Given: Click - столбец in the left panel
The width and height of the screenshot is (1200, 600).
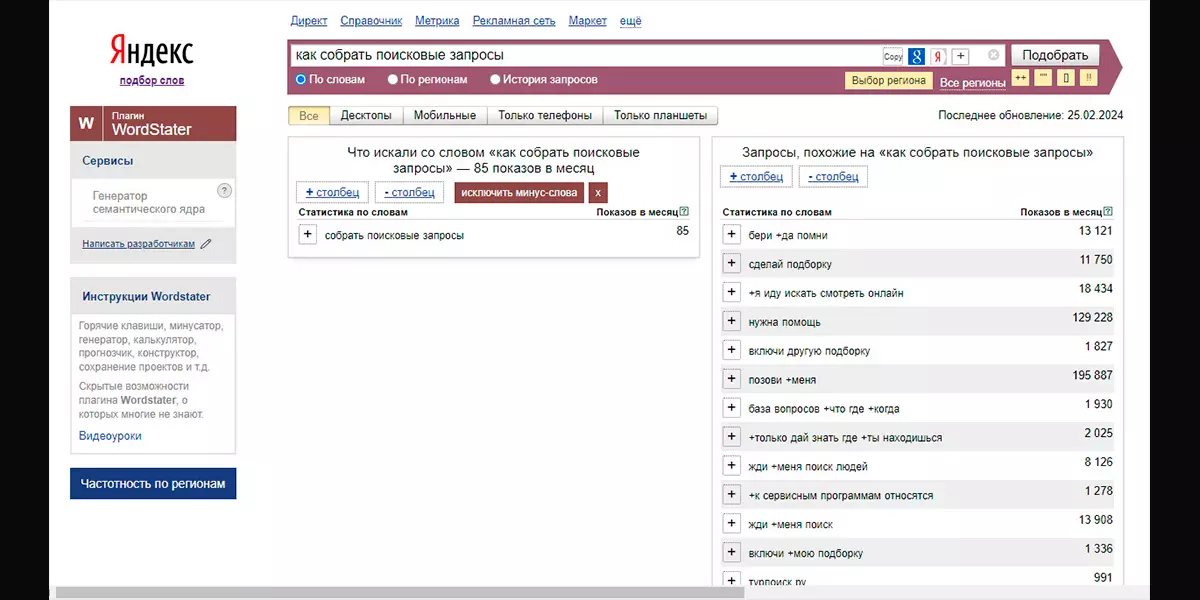Looking at the screenshot, I should point(410,192).
